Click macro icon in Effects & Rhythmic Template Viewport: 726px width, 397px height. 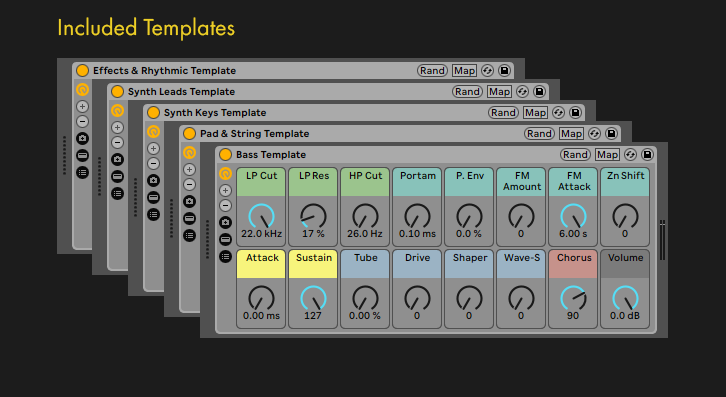click(82, 89)
